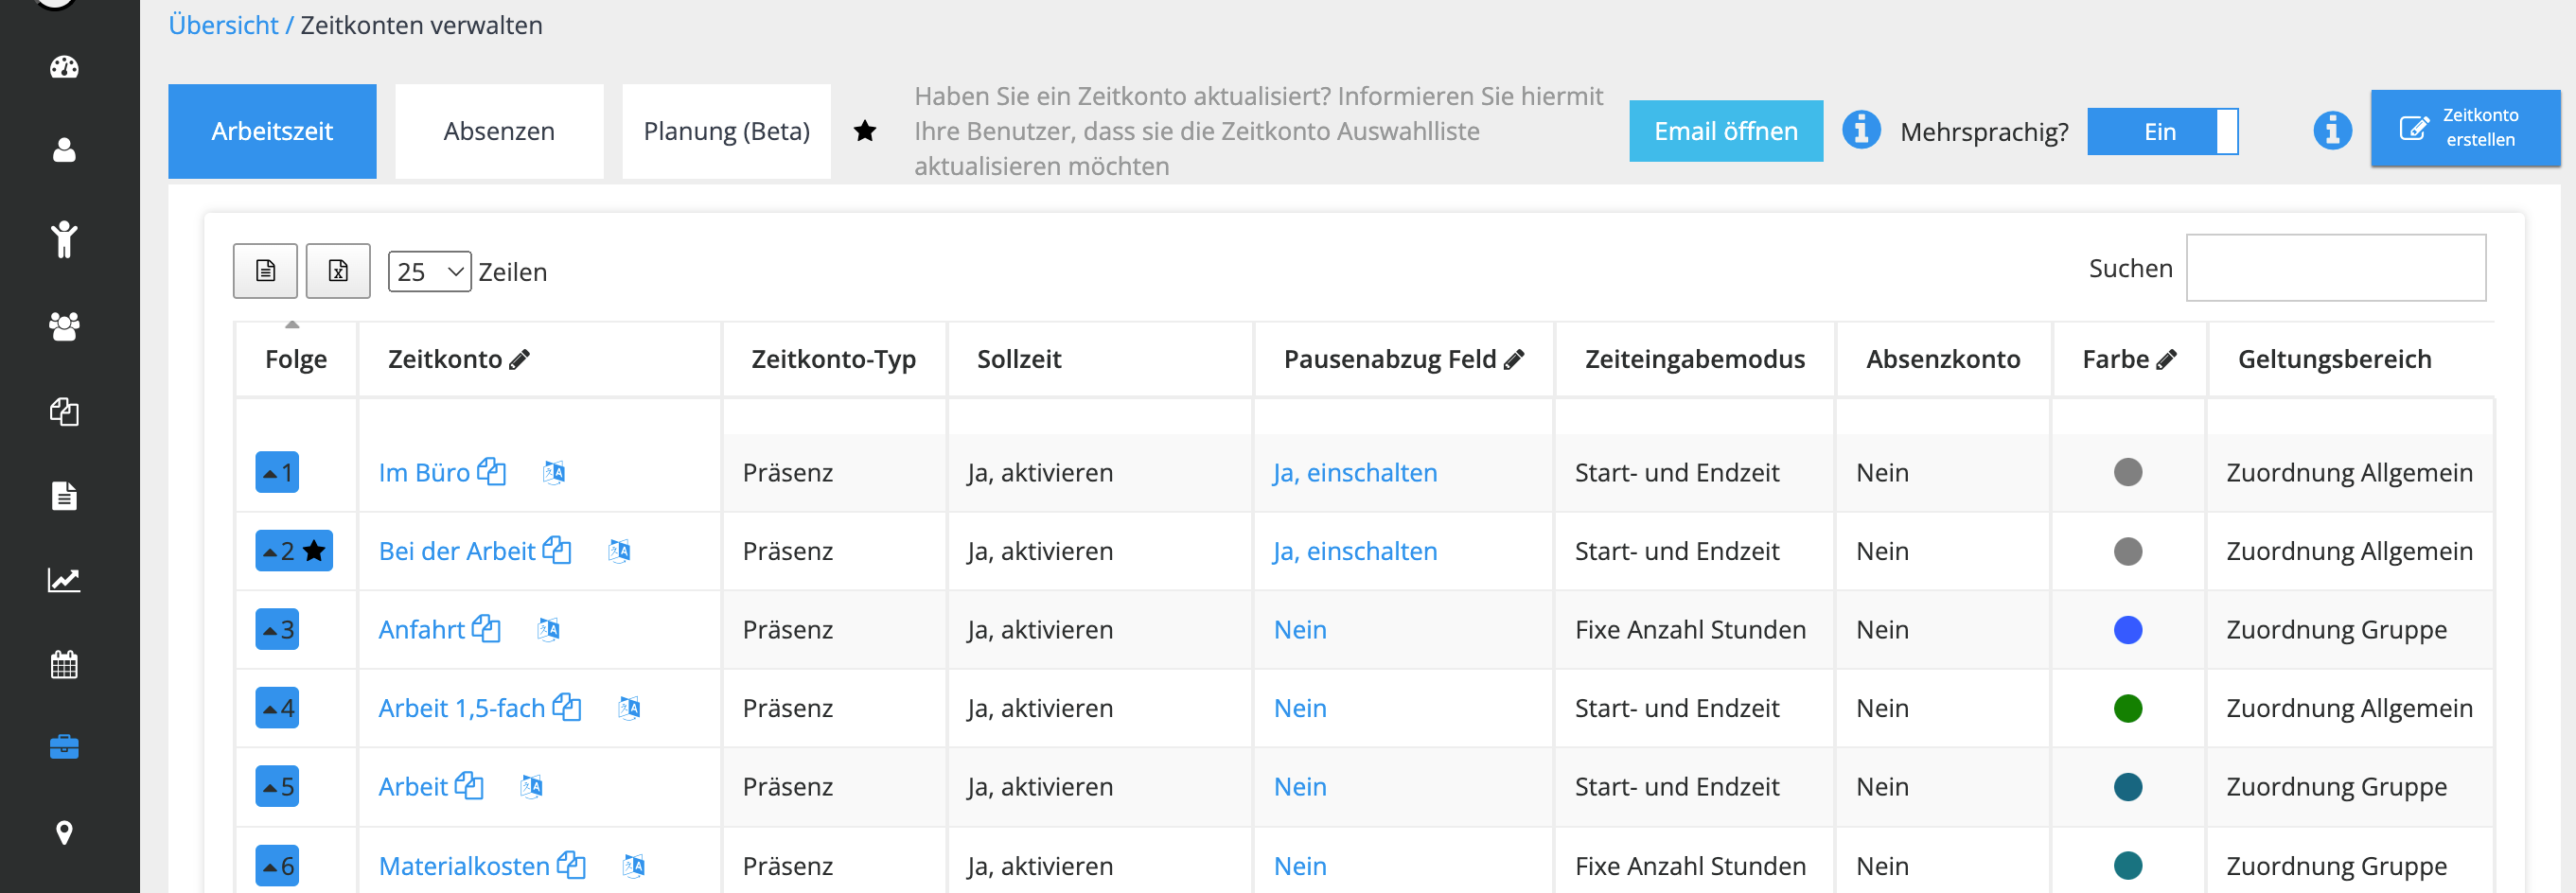Click the green color dot for Arbeit 1,5-fach
The height and width of the screenshot is (893, 2576).
tap(2127, 709)
